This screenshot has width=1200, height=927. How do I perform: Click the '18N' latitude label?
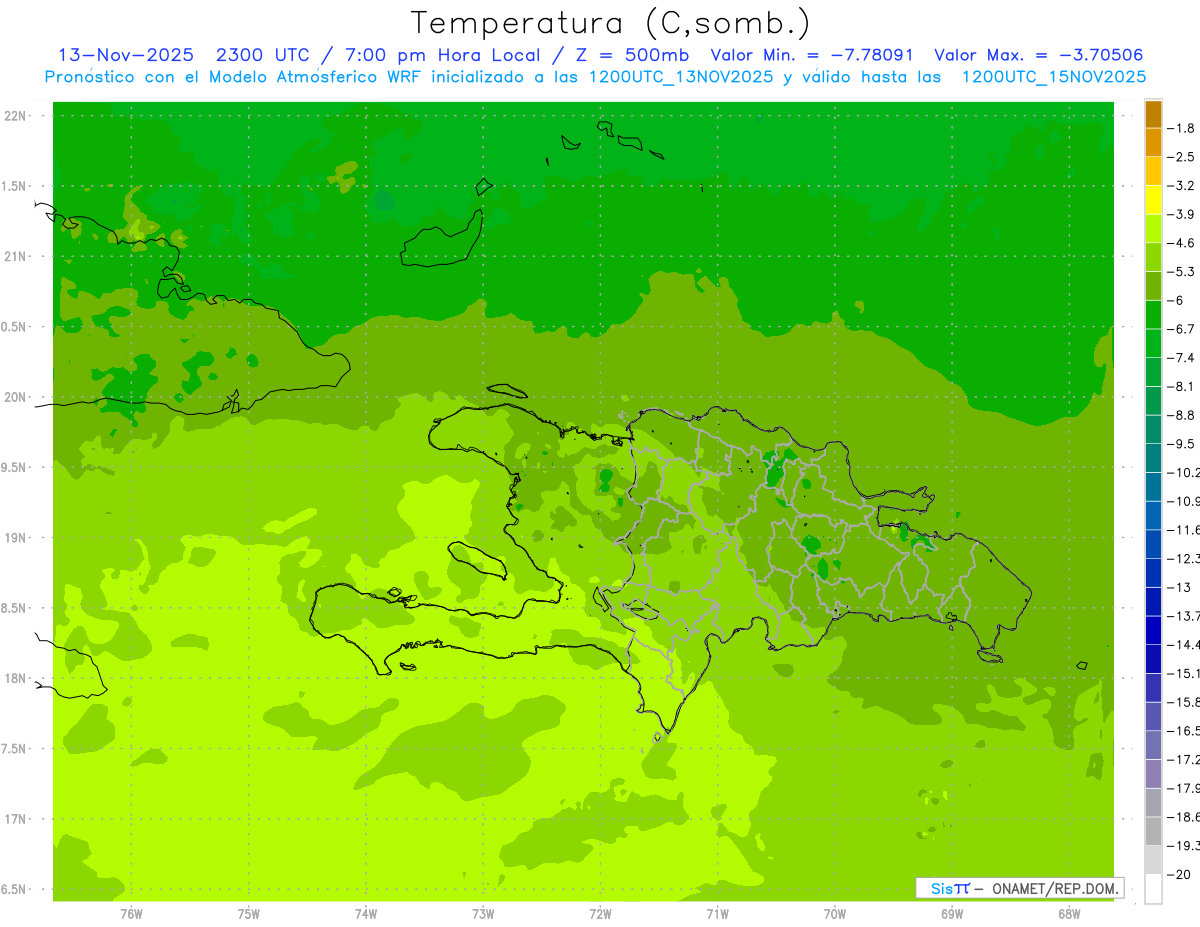coord(17,678)
